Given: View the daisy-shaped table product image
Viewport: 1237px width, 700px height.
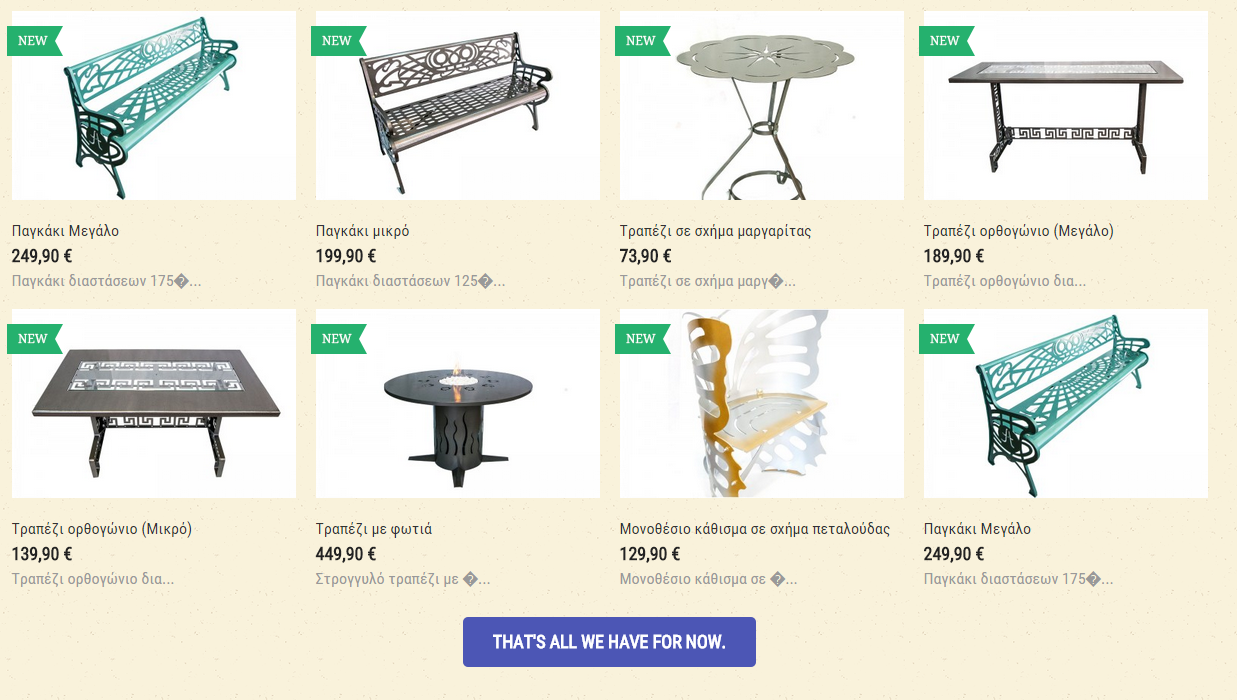Looking at the screenshot, I should click(762, 105).
